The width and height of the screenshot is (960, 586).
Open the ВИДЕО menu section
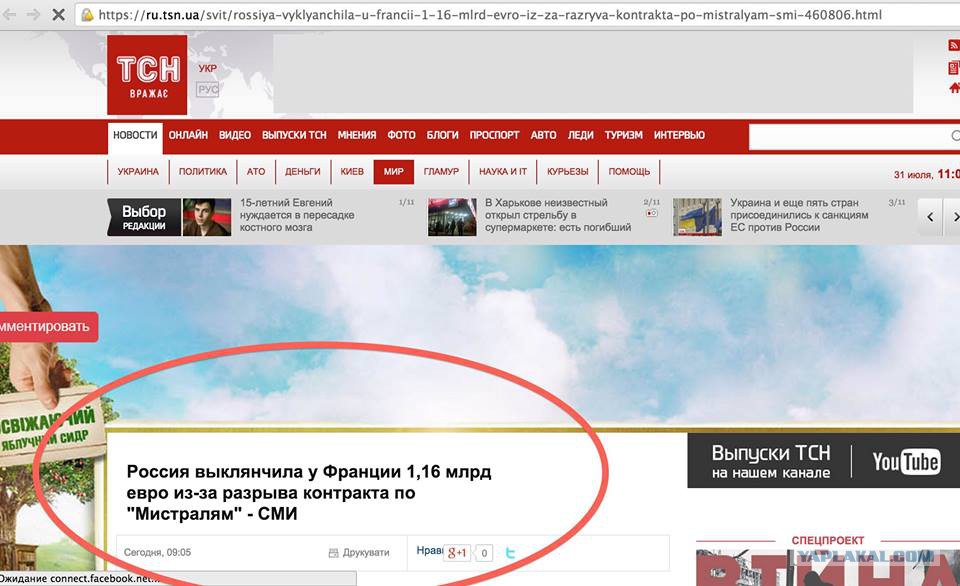pos(235,135)
